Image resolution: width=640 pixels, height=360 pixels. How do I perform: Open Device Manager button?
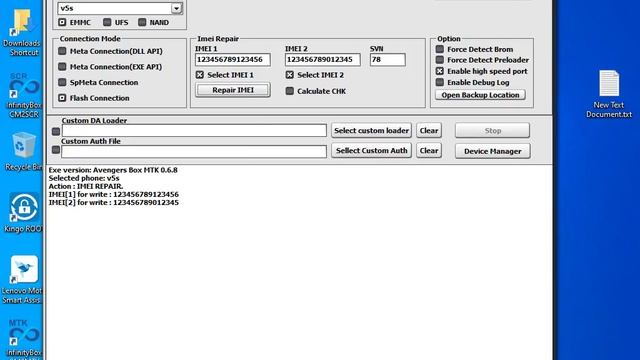tap(493, 151)
